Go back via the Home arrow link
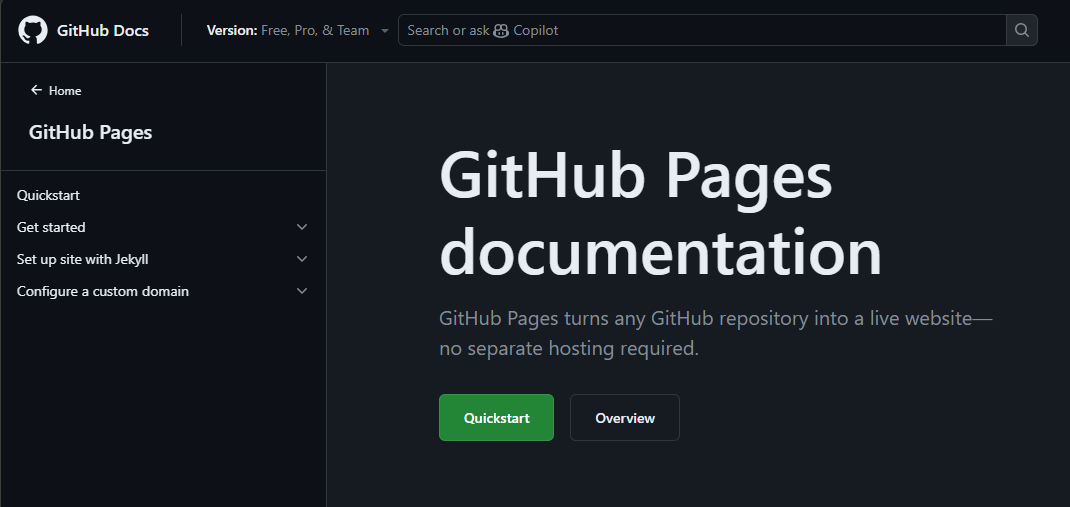Viewport: 1070px width, 507px height. 56,91
